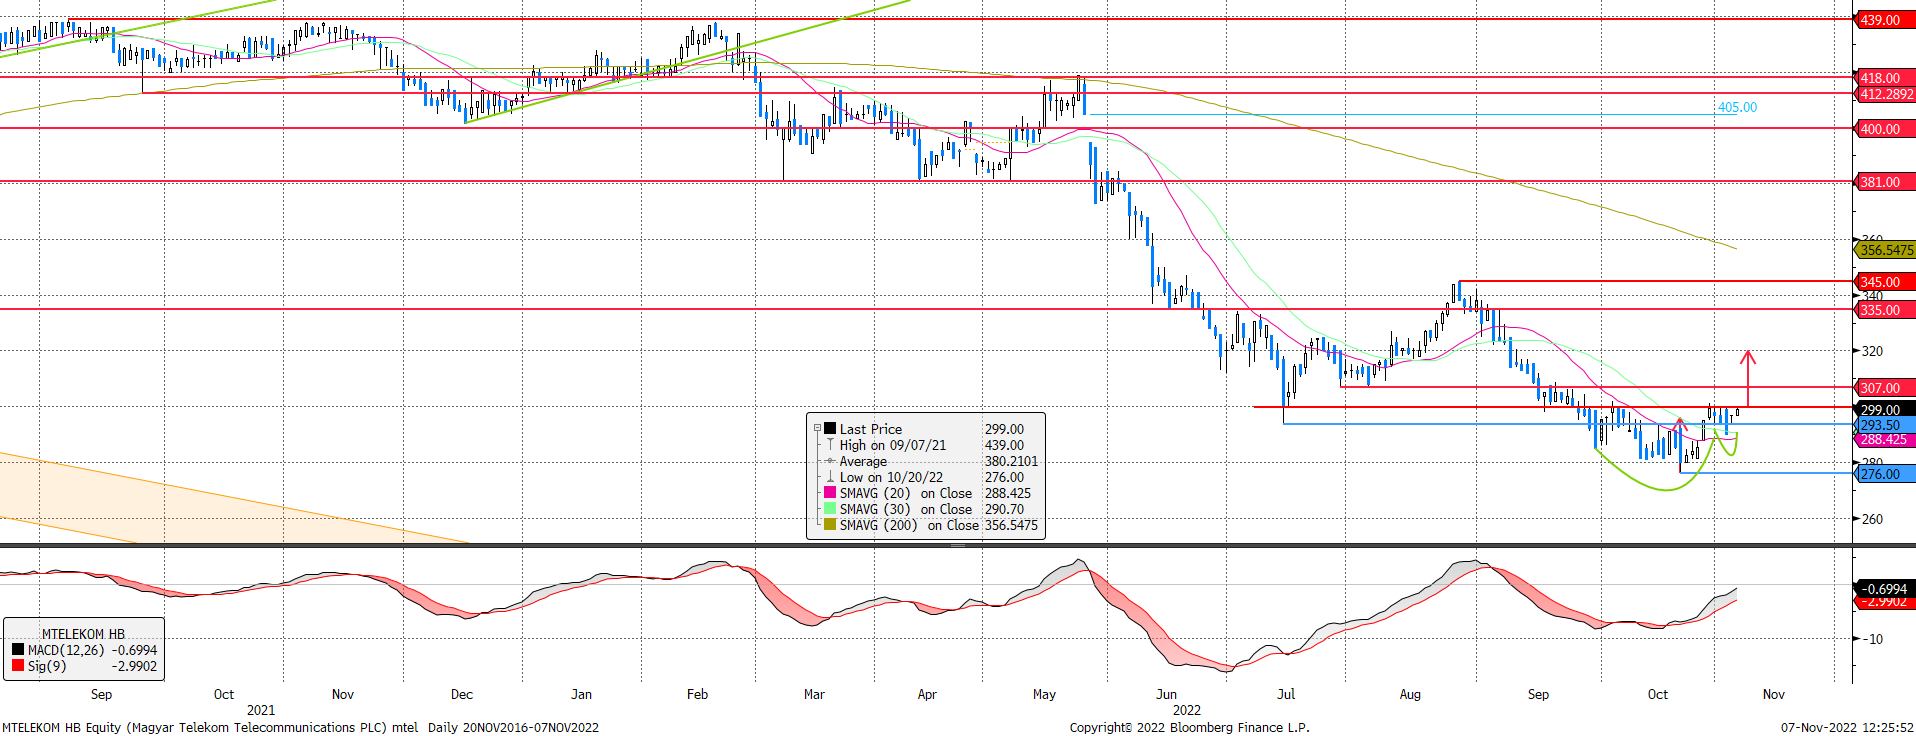
Task: Click the Daily 20NOV2016-07NOV2022 range text
Action: (x=513, y=727)
